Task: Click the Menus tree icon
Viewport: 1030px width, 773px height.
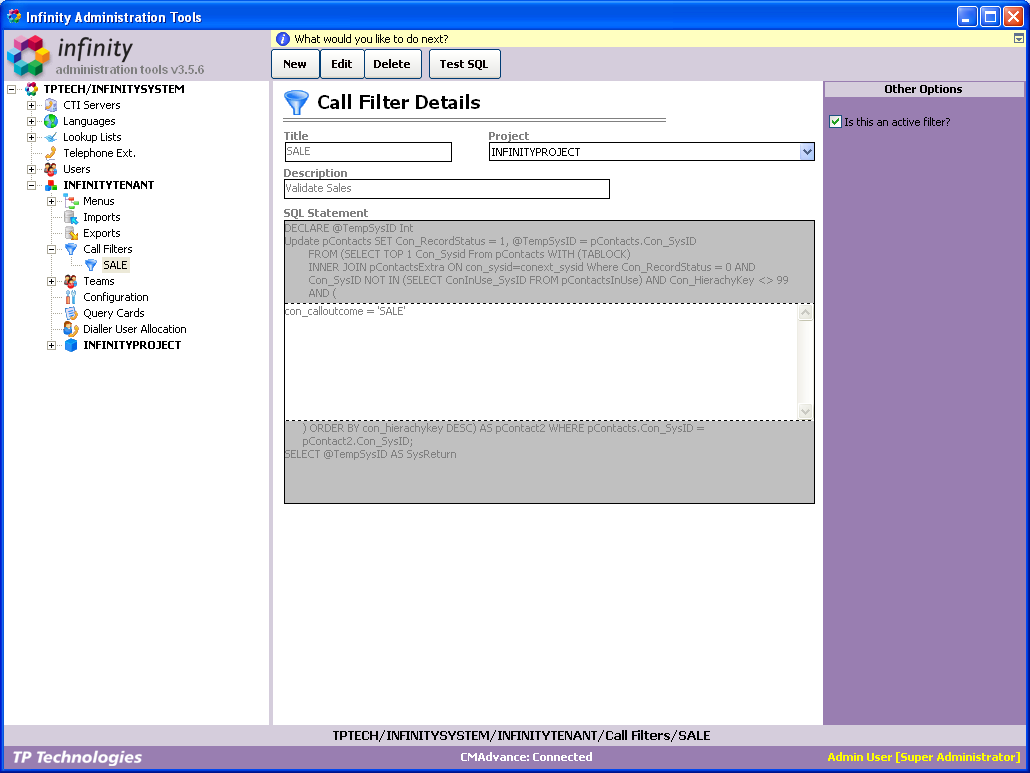Action: pyautogui.click(x=71, y=201)
